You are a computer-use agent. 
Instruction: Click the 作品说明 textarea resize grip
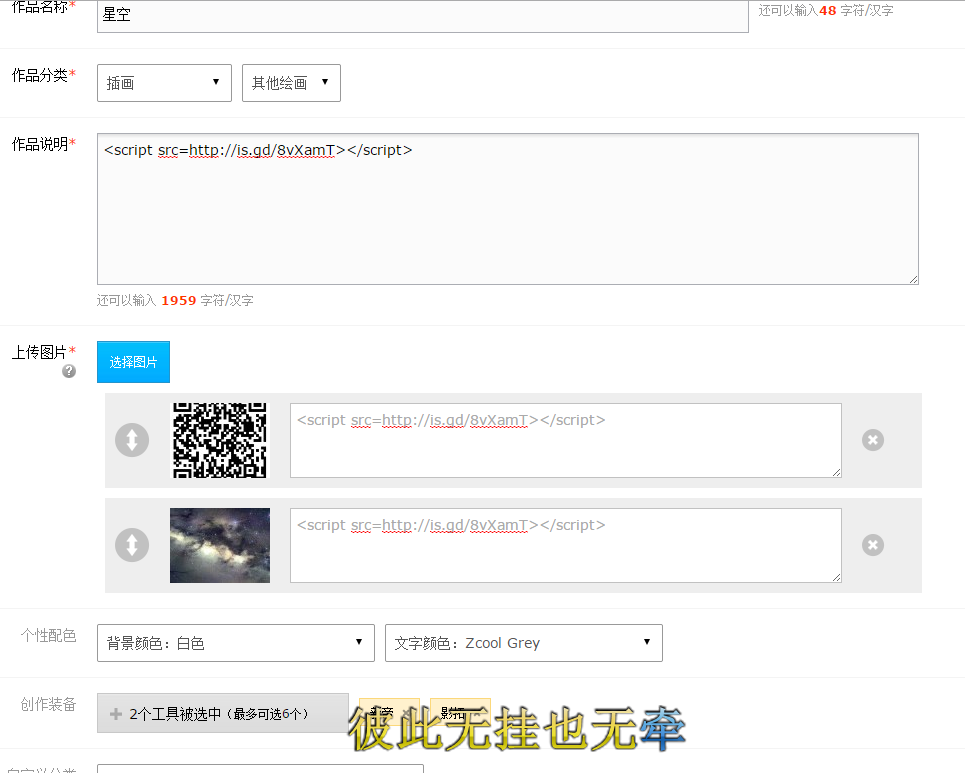tap(913, 279)
